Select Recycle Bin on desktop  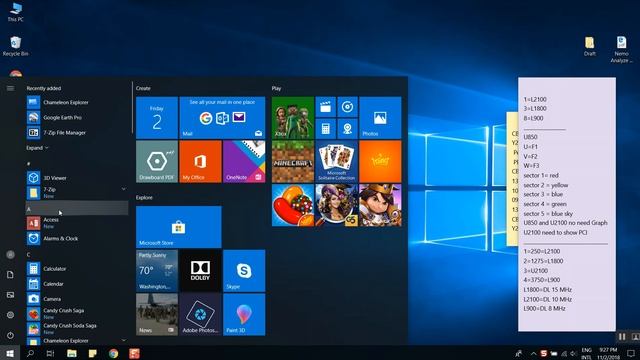coord(16,46)
